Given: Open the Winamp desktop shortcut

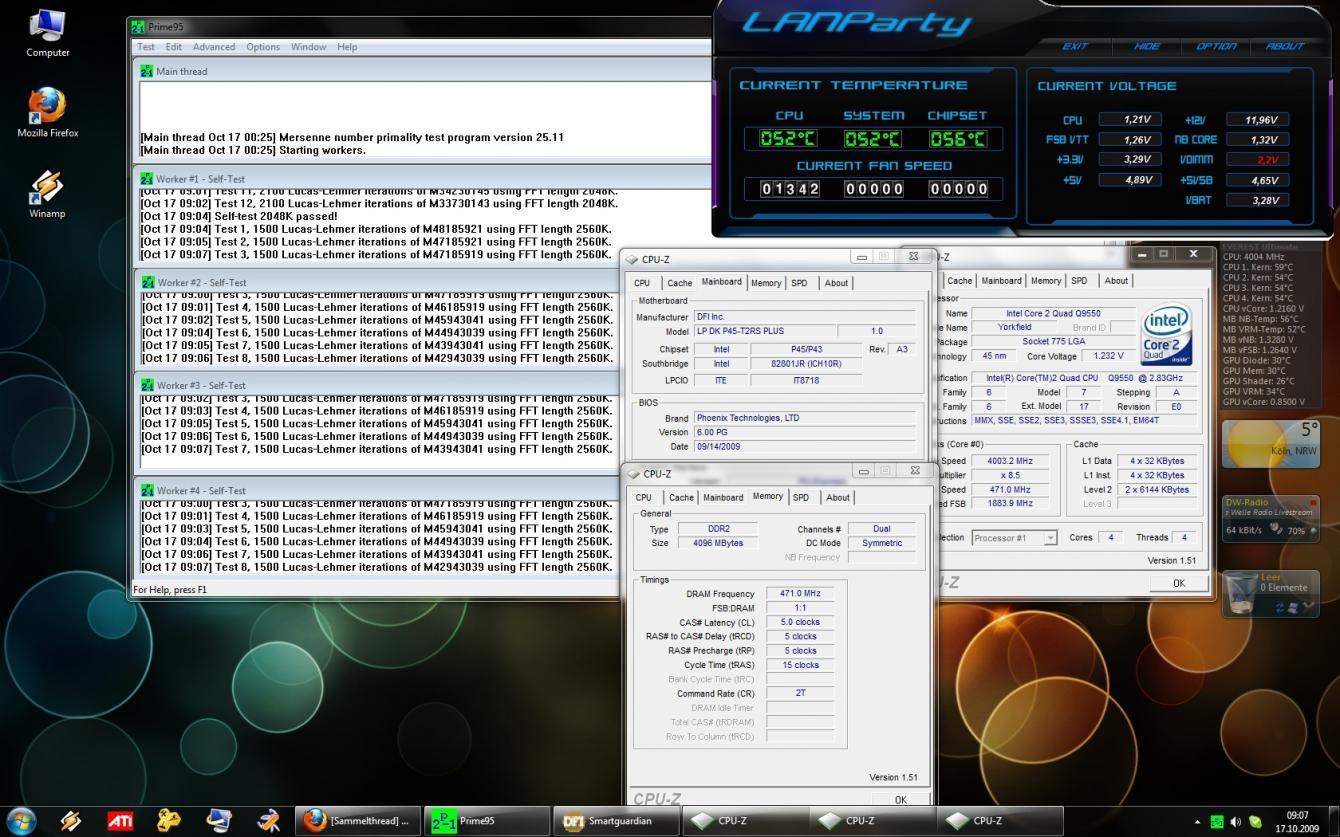Looking at the screenshot, I should 47,193.
